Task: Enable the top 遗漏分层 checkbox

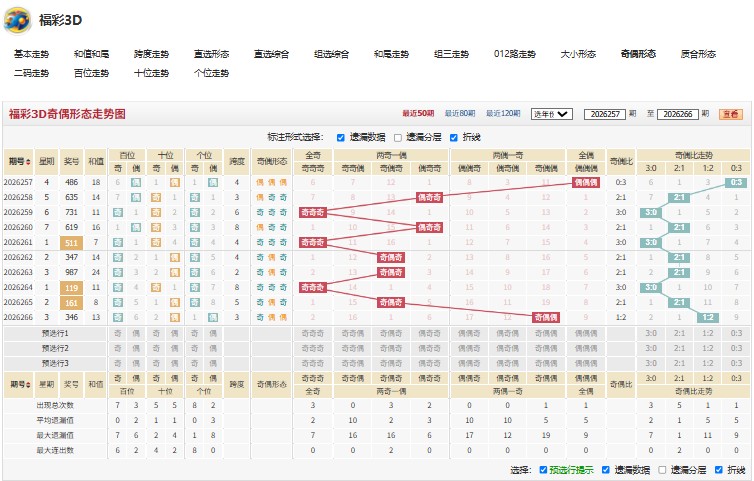Action: point(398,138)
